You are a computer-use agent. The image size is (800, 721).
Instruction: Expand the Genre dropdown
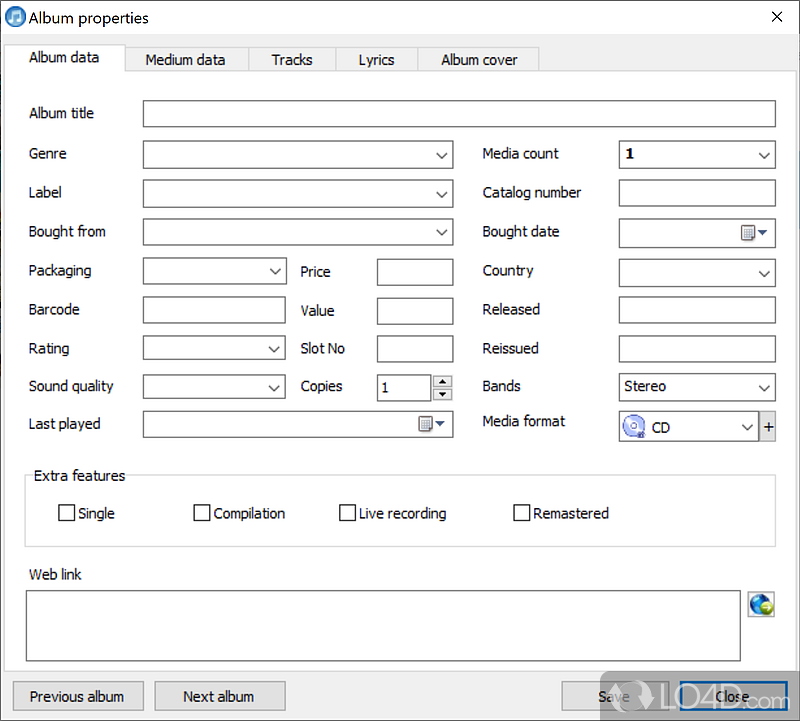(x=441, y=155)
